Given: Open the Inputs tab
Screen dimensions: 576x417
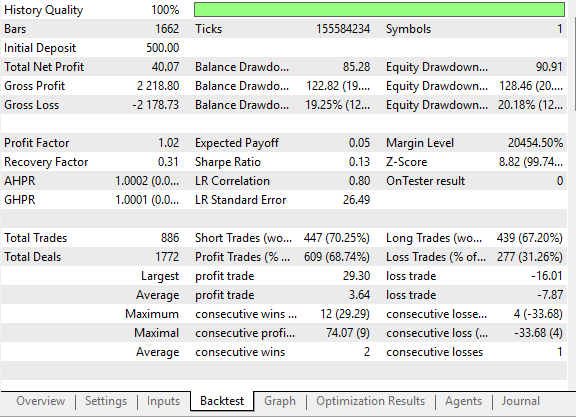Looking at the screenshot, I should (163, 401).
